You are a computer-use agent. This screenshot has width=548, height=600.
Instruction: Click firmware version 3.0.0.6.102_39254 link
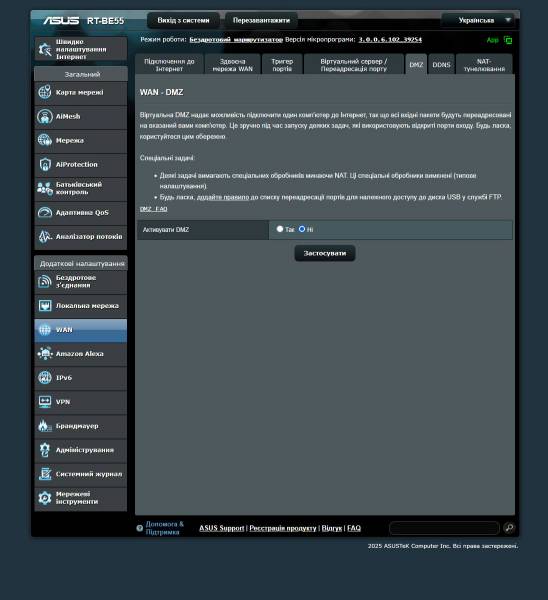pos(390,39)
